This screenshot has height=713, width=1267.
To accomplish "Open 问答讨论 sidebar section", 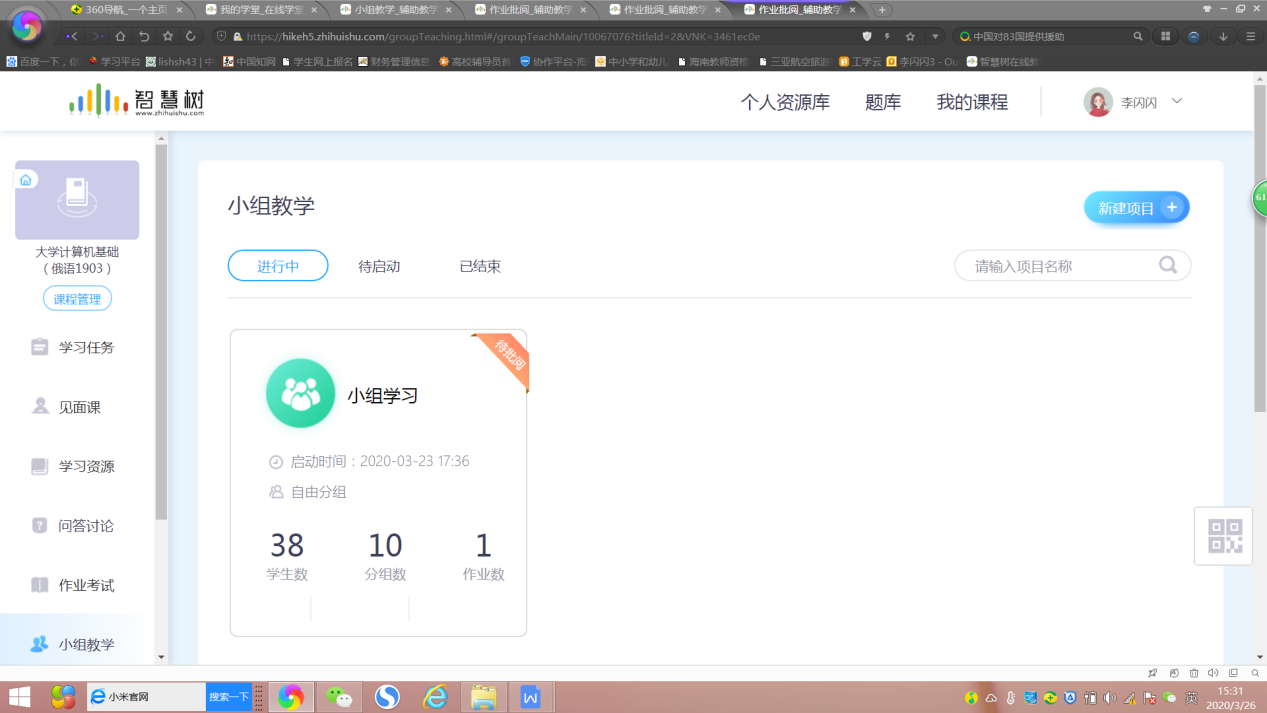I will [x=86, y=526].
